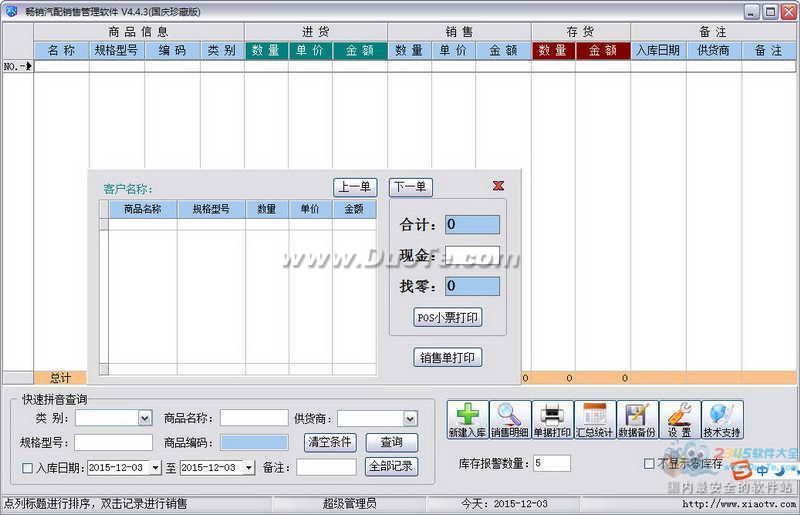Click popup table 商品名称 column header
This screenshot has height=515, width=800.
click(x=142, y=209)
